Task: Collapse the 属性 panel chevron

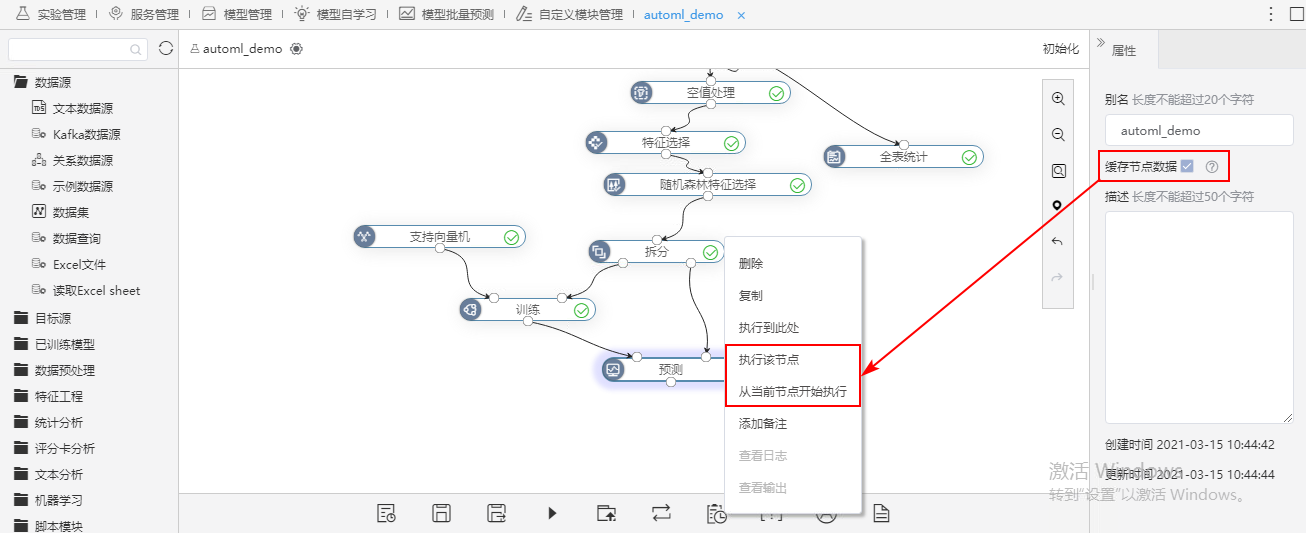Action: 1101,43
